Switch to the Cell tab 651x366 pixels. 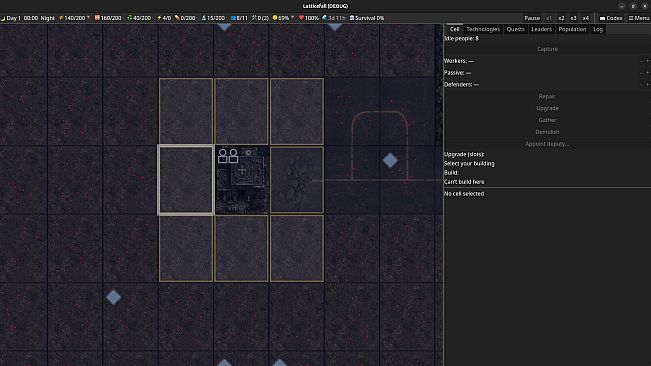455,29
